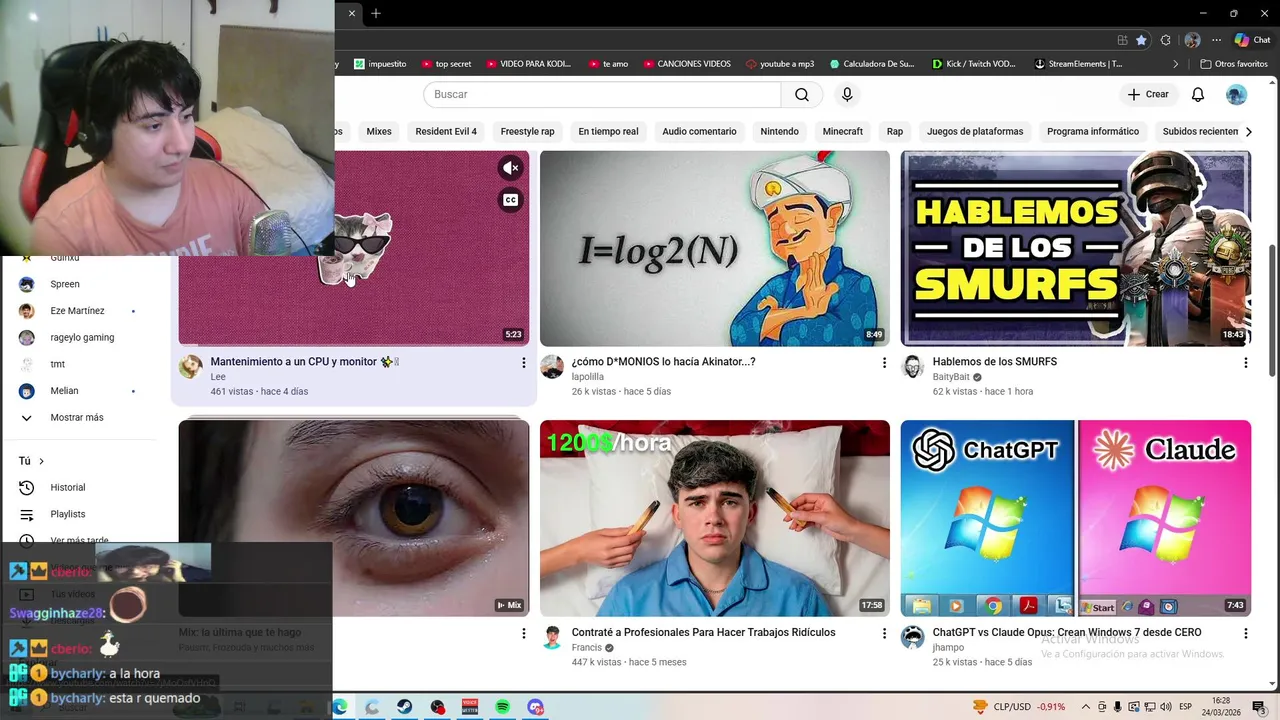Open Spotify from the taskbar
The width and height of the screenshot is (1280, 720).
coord(502,707)
